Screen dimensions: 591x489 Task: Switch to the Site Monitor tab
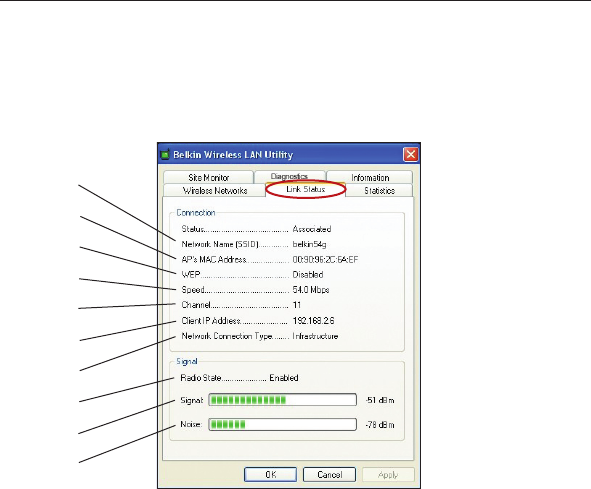(208, 177)
